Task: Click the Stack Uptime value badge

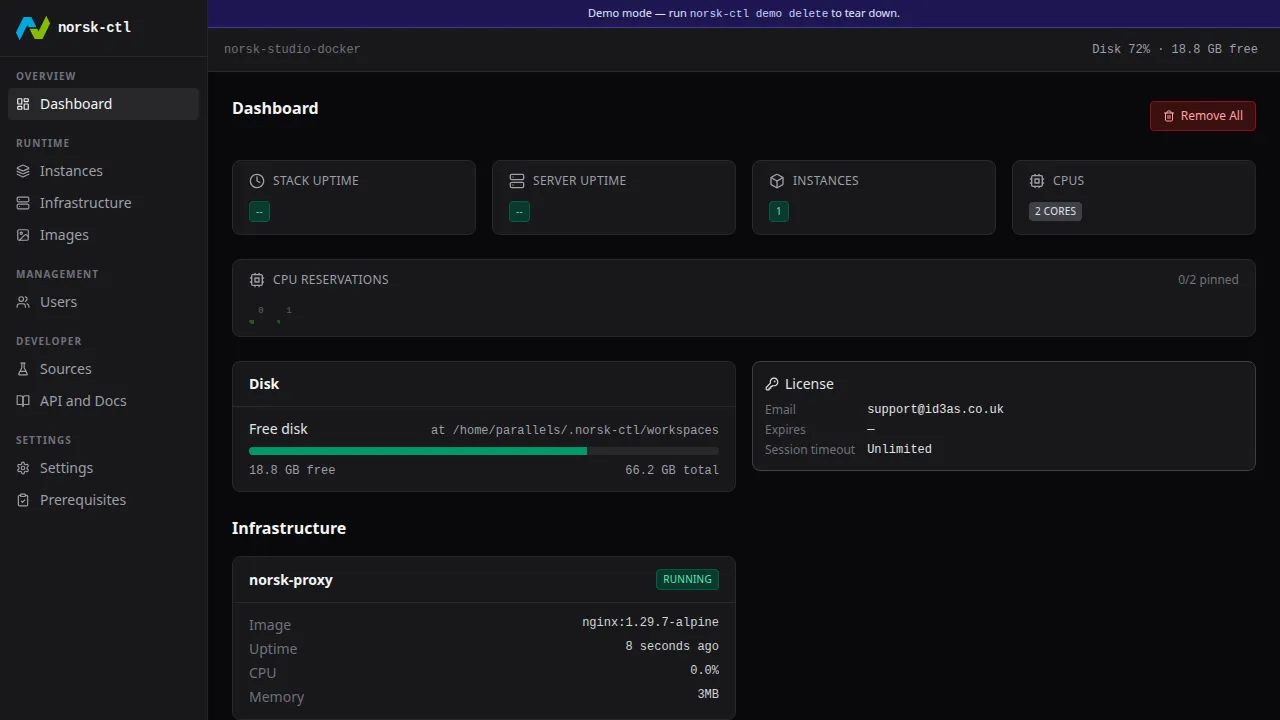Action: tap(259, 212)
